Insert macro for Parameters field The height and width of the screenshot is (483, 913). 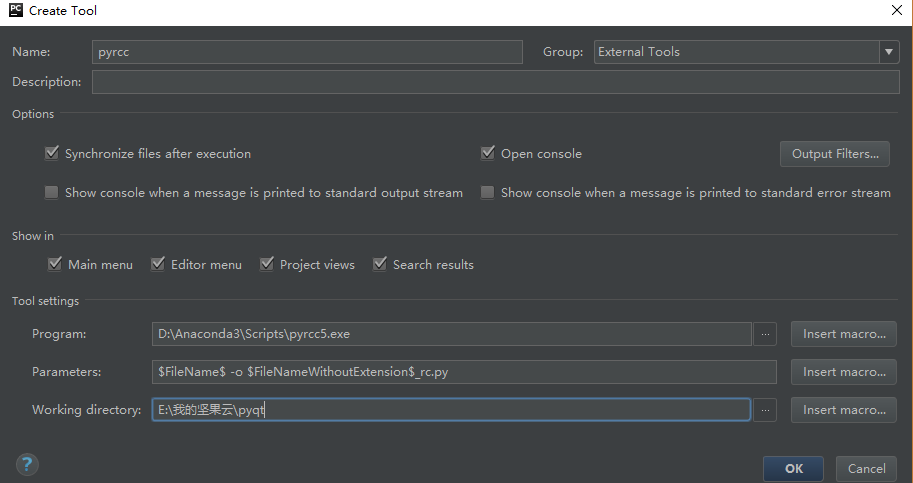pyautogui.click(x=843, y=372)
